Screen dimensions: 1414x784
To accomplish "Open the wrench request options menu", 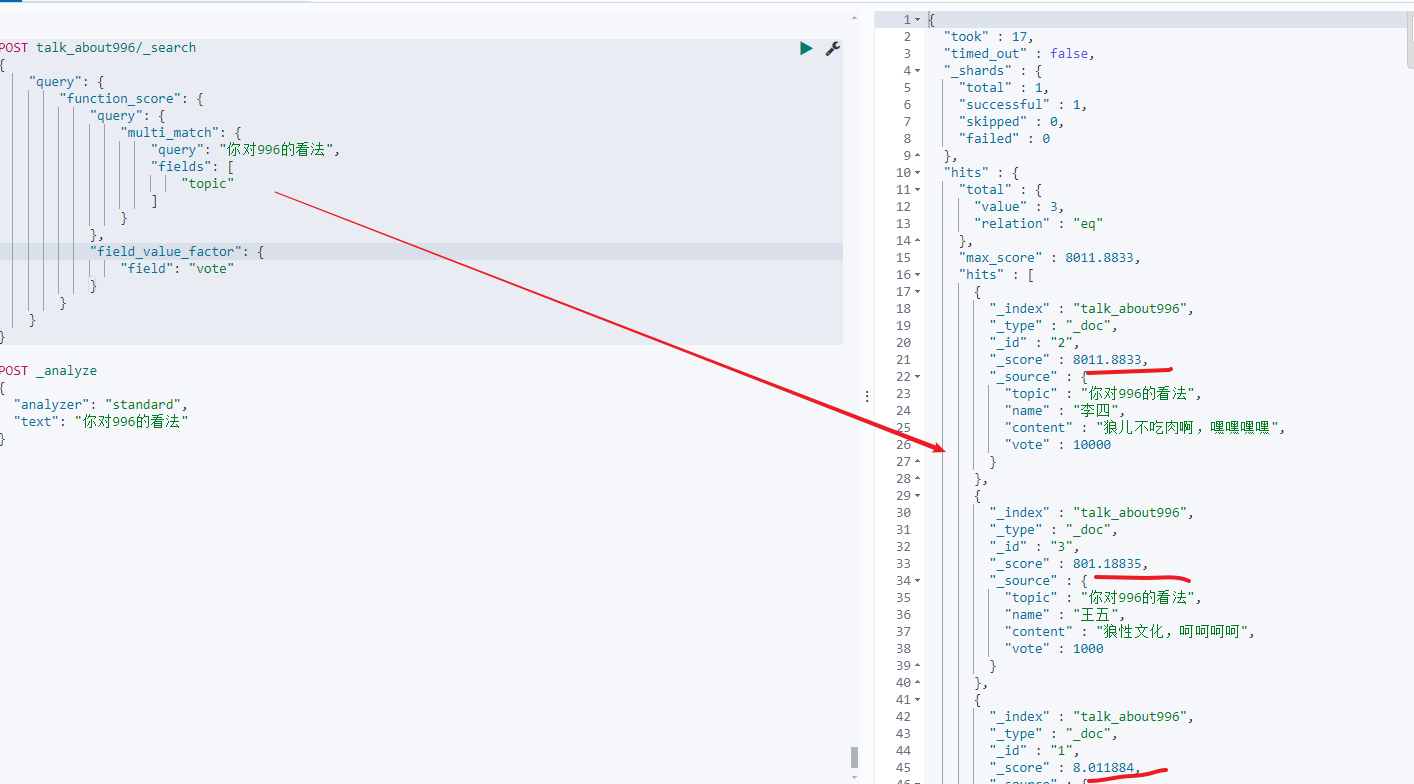I will click(832, 48).
